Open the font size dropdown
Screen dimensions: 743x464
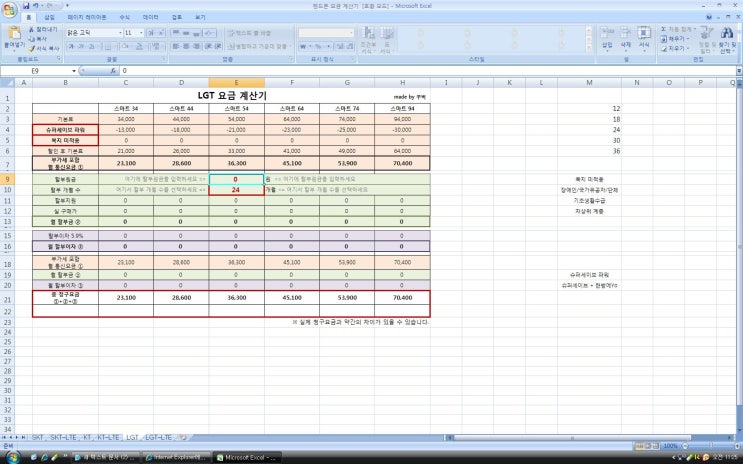pyautogui.click(x=141, y=33)
